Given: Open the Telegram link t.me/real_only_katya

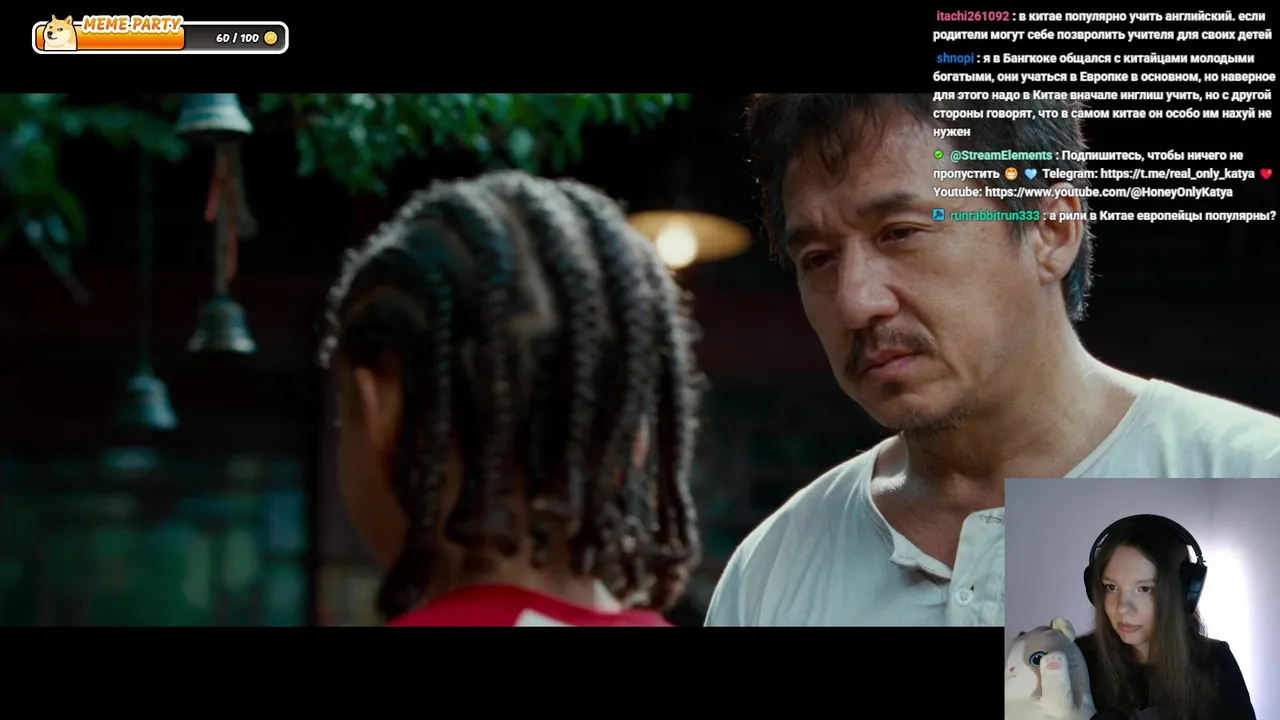Looking at the screenshot, I should click(1177, 174).
